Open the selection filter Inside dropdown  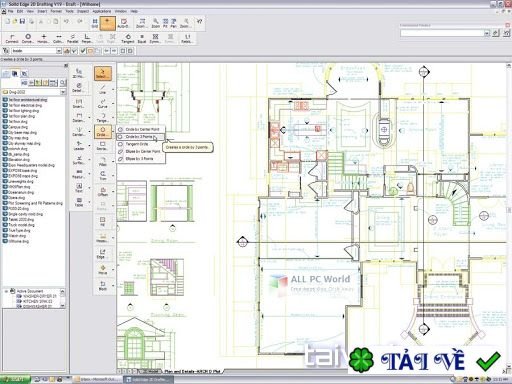pyautogui.click(x=59, y=51)
